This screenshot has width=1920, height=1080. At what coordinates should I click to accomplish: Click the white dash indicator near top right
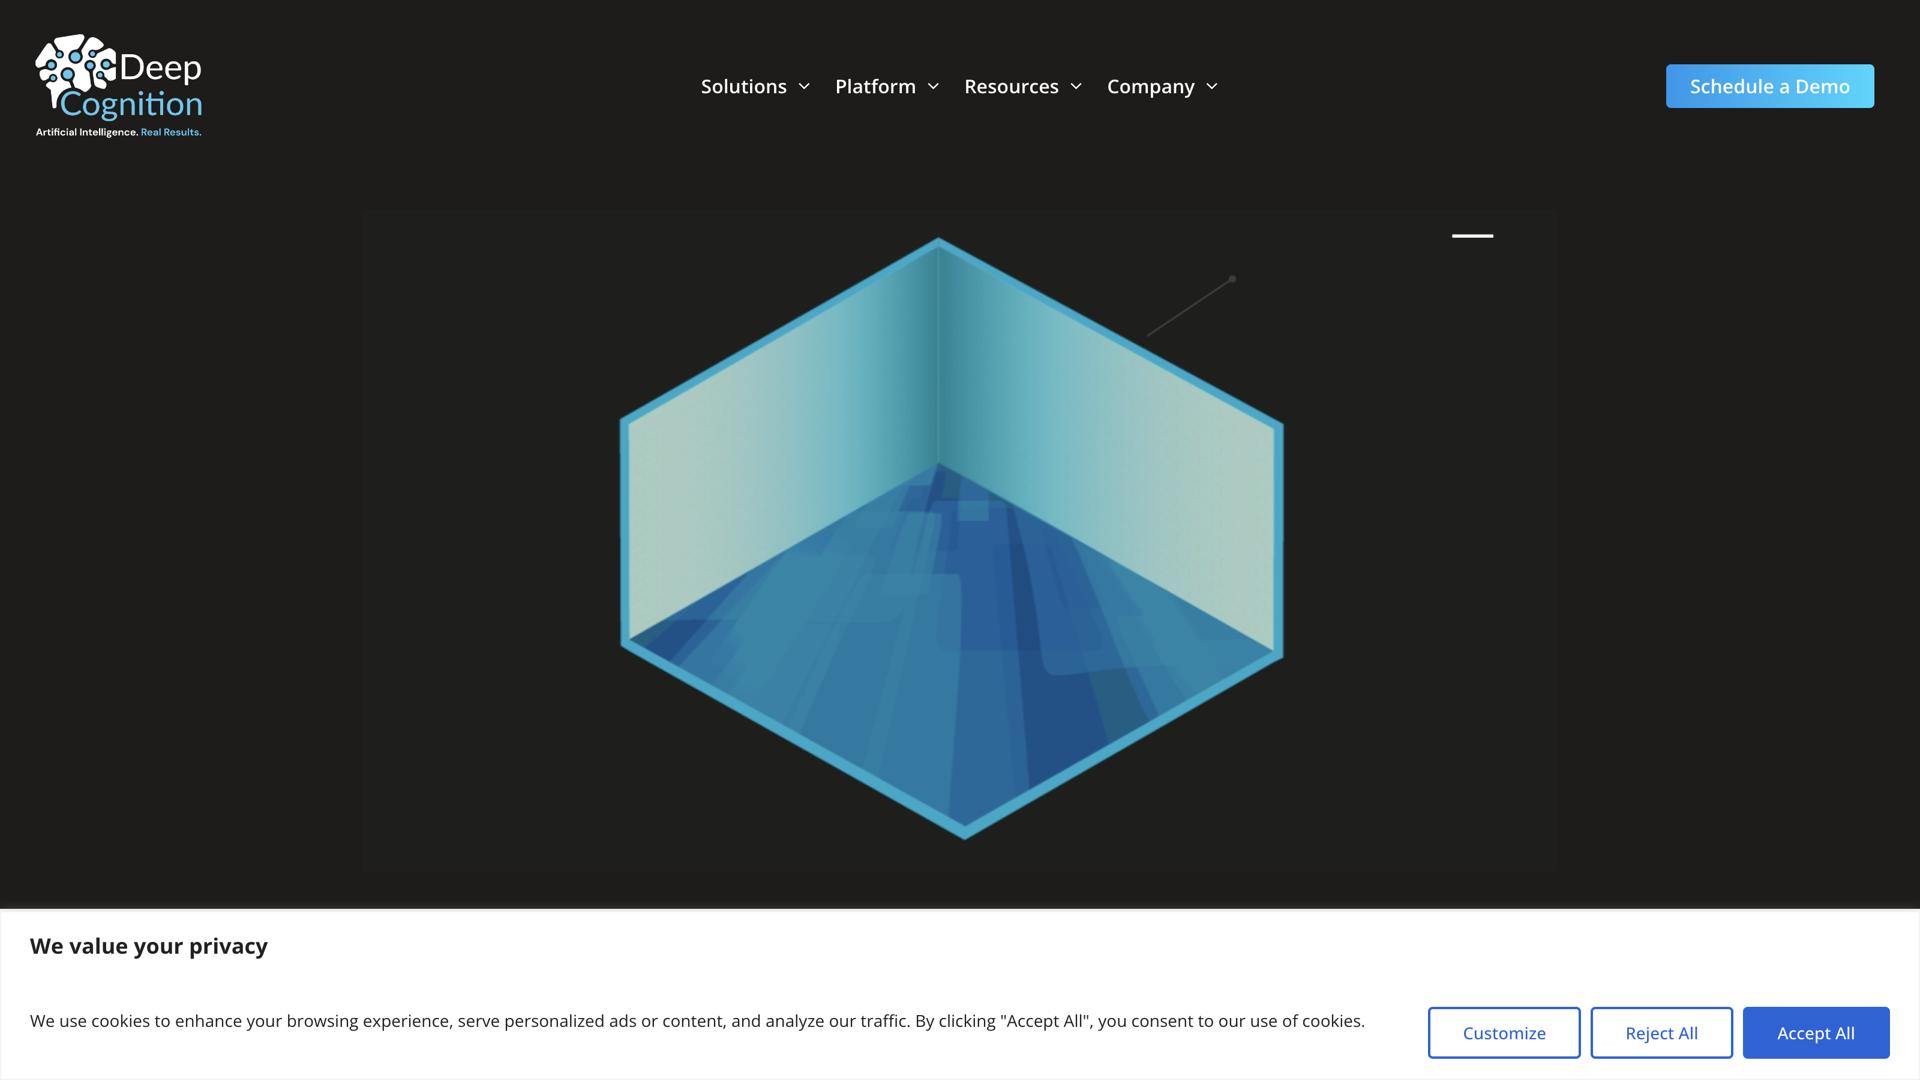click(1473, 236)
